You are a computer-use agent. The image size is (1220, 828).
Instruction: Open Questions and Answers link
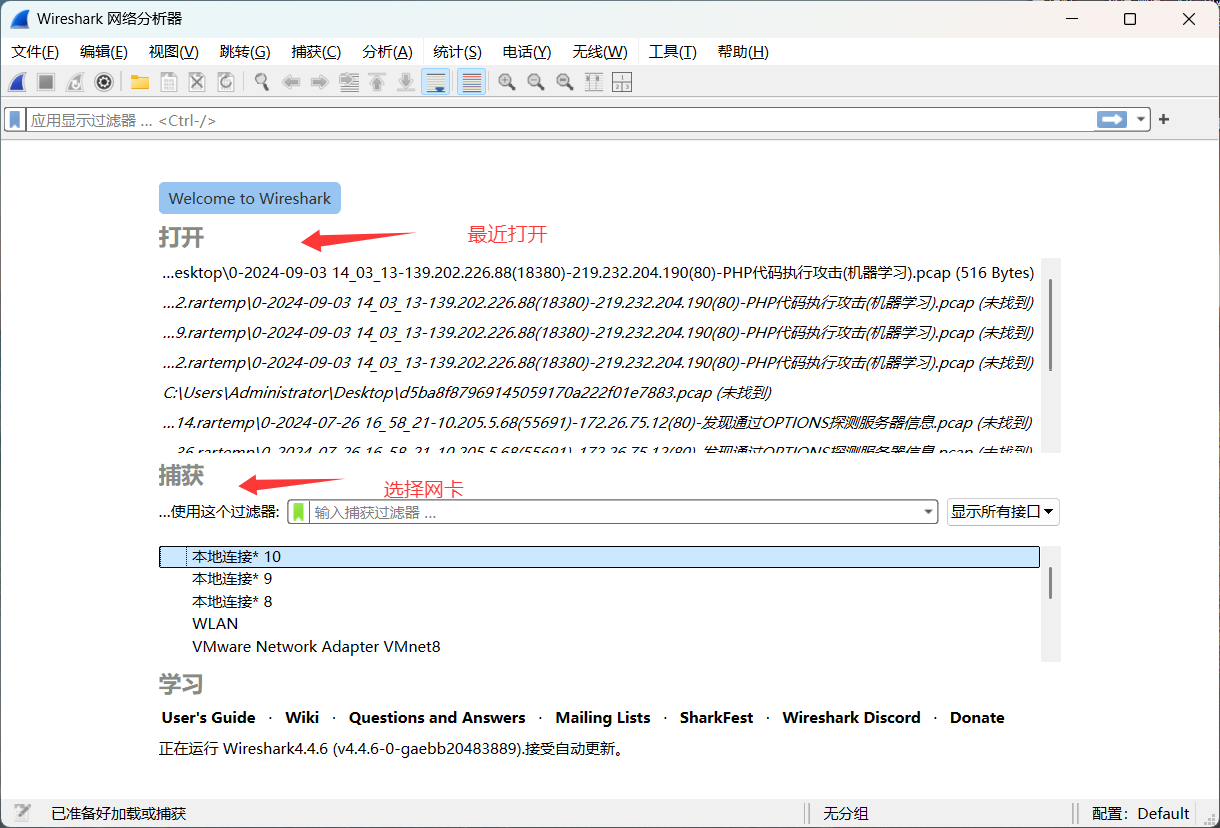437,718
